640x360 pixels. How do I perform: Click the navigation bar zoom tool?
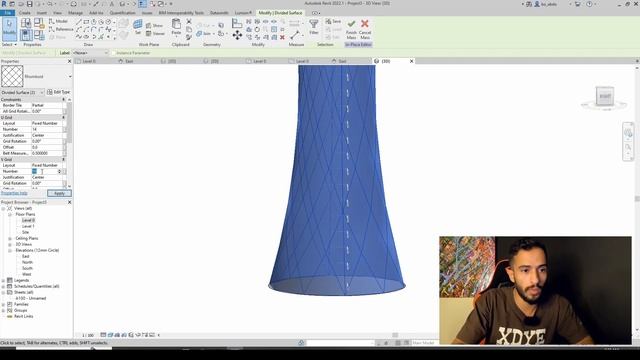[628, 147]
